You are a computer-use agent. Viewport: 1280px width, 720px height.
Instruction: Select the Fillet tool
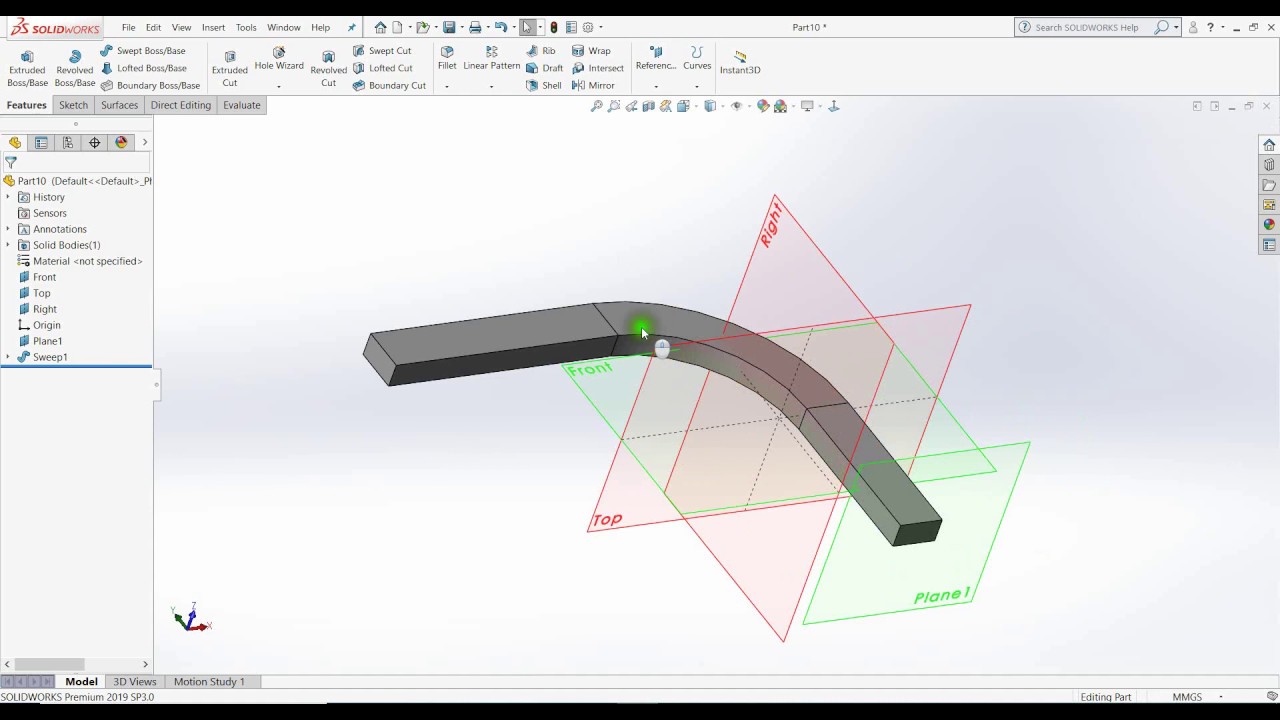coord(447,59)
